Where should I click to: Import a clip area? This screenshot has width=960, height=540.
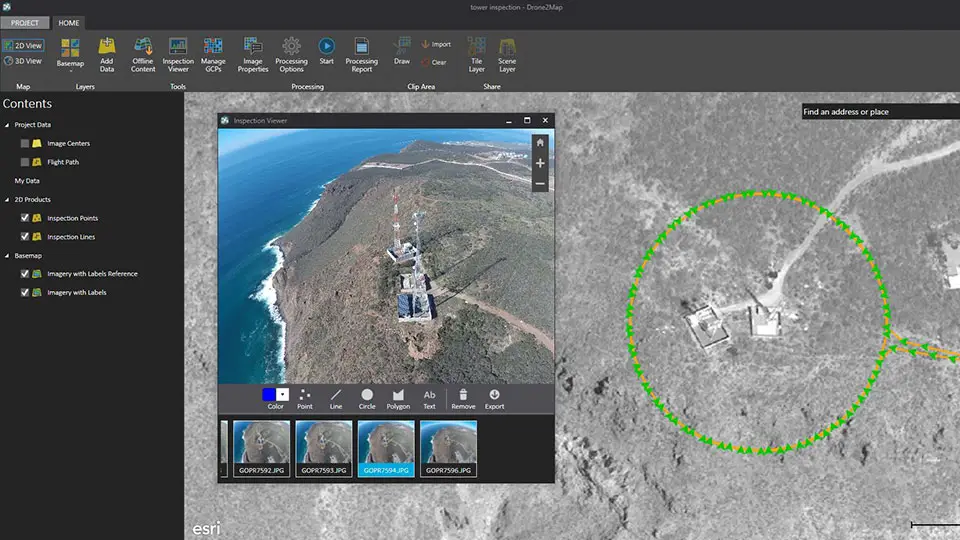point(436,44)
